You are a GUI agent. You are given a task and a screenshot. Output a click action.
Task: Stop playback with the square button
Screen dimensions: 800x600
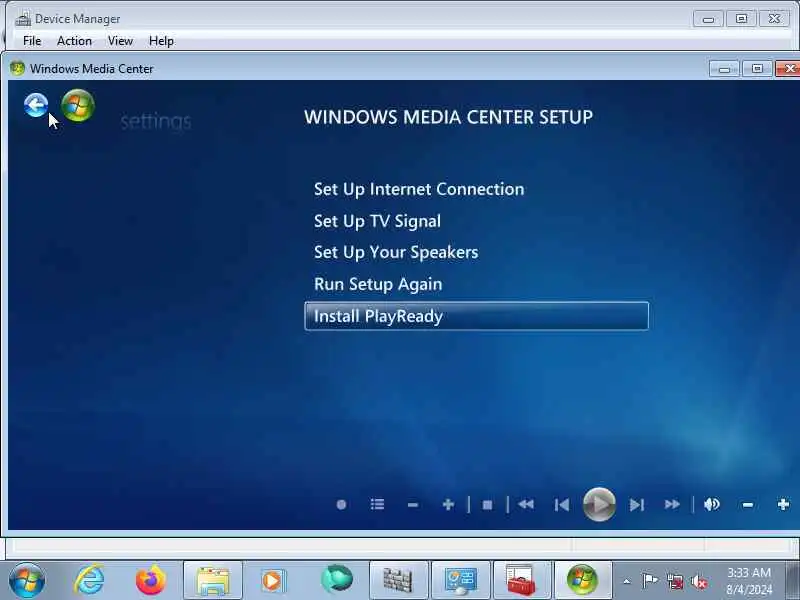pyautogui.click(x=487, y=505)
